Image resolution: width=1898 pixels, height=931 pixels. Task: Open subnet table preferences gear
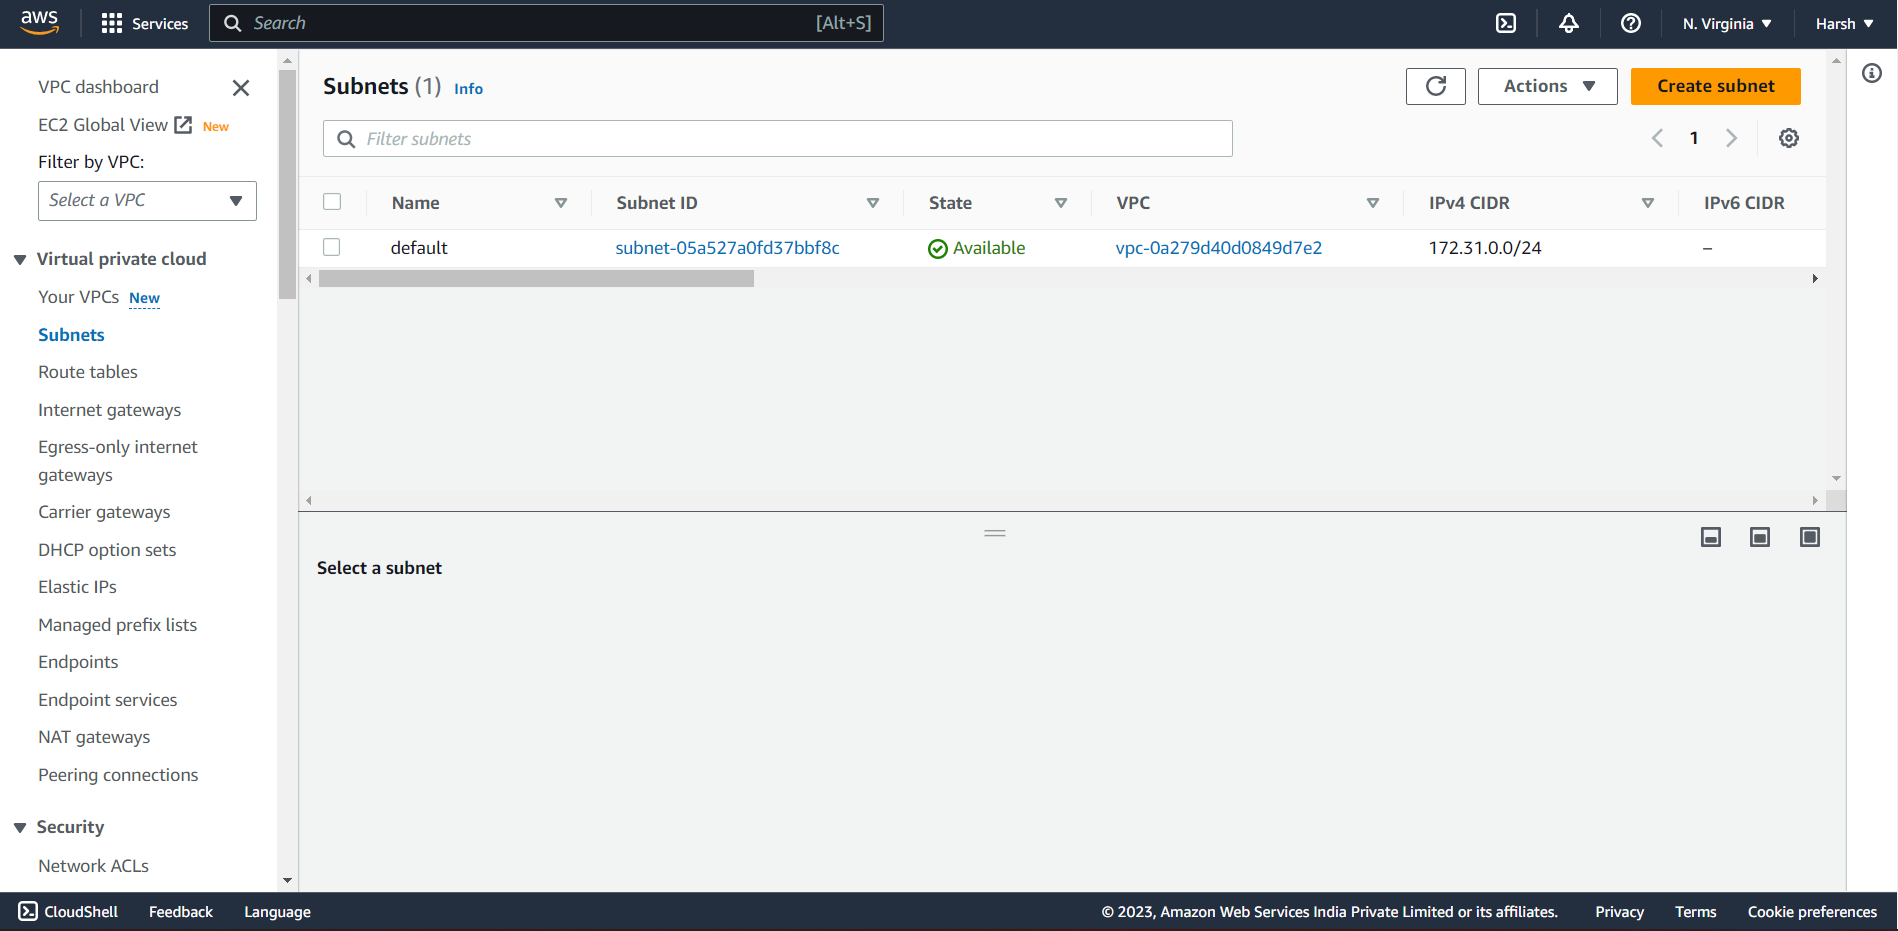click(x=1789, y=138)
